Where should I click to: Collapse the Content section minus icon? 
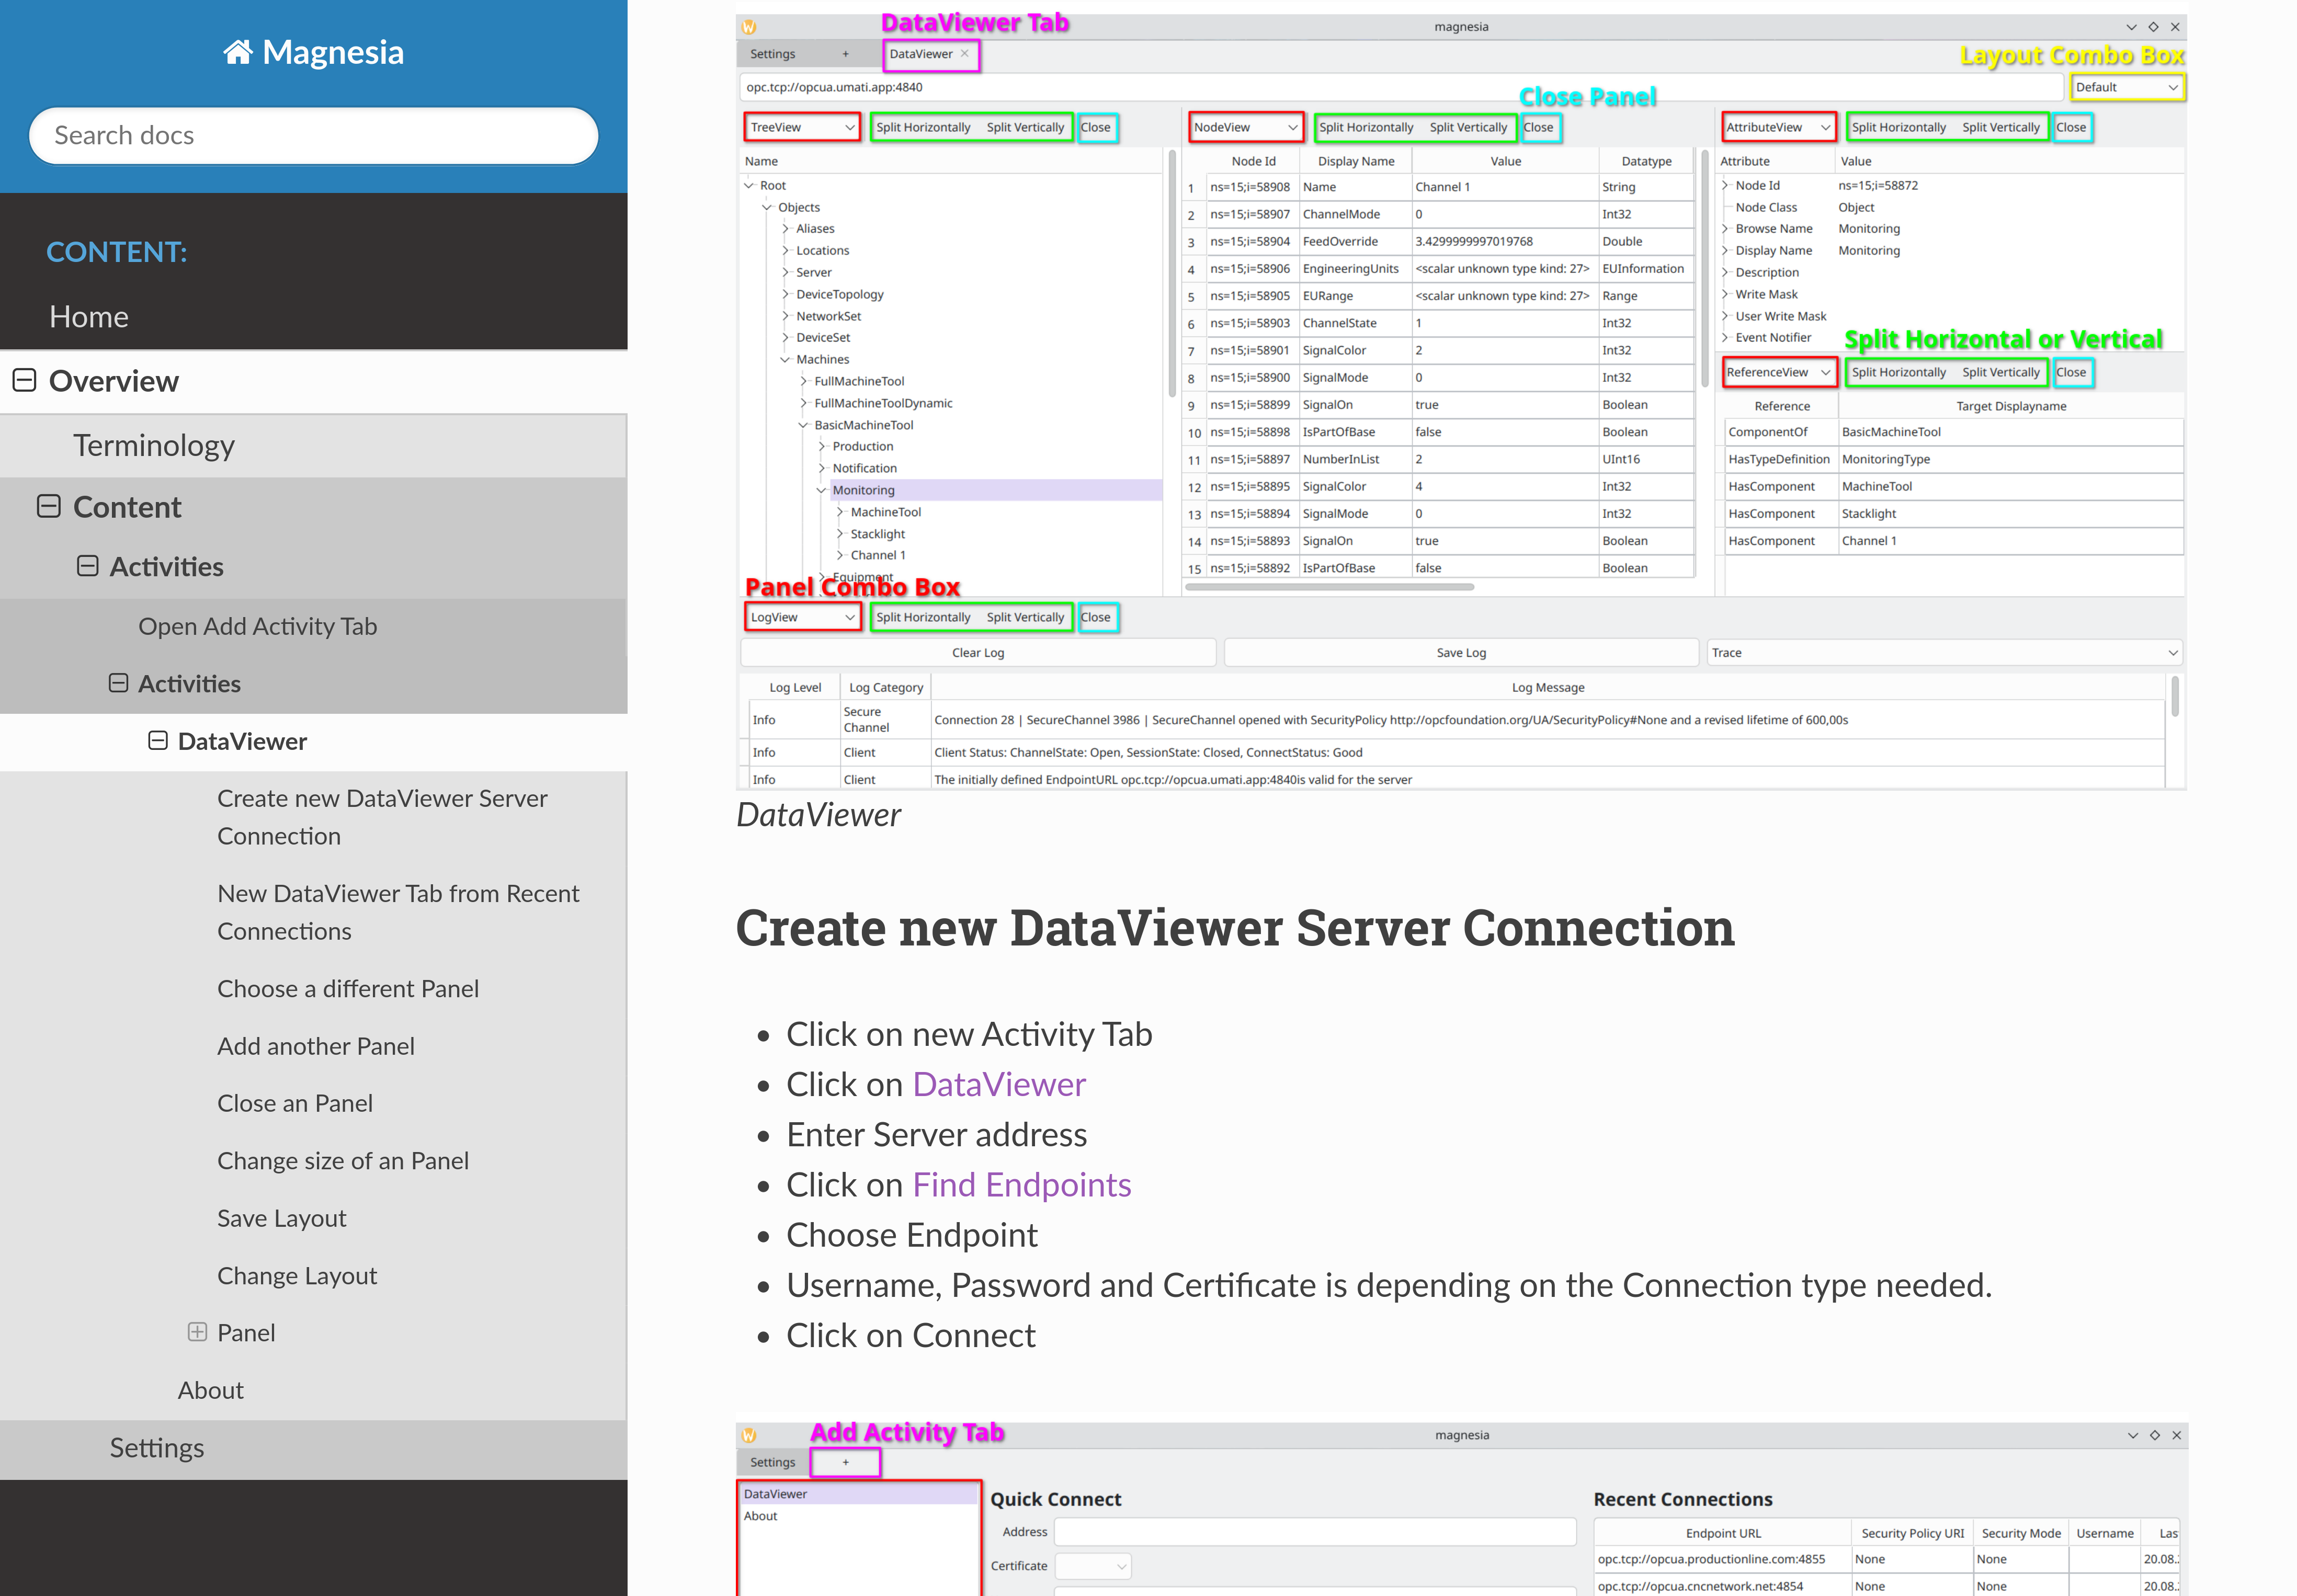click(49, 507)
